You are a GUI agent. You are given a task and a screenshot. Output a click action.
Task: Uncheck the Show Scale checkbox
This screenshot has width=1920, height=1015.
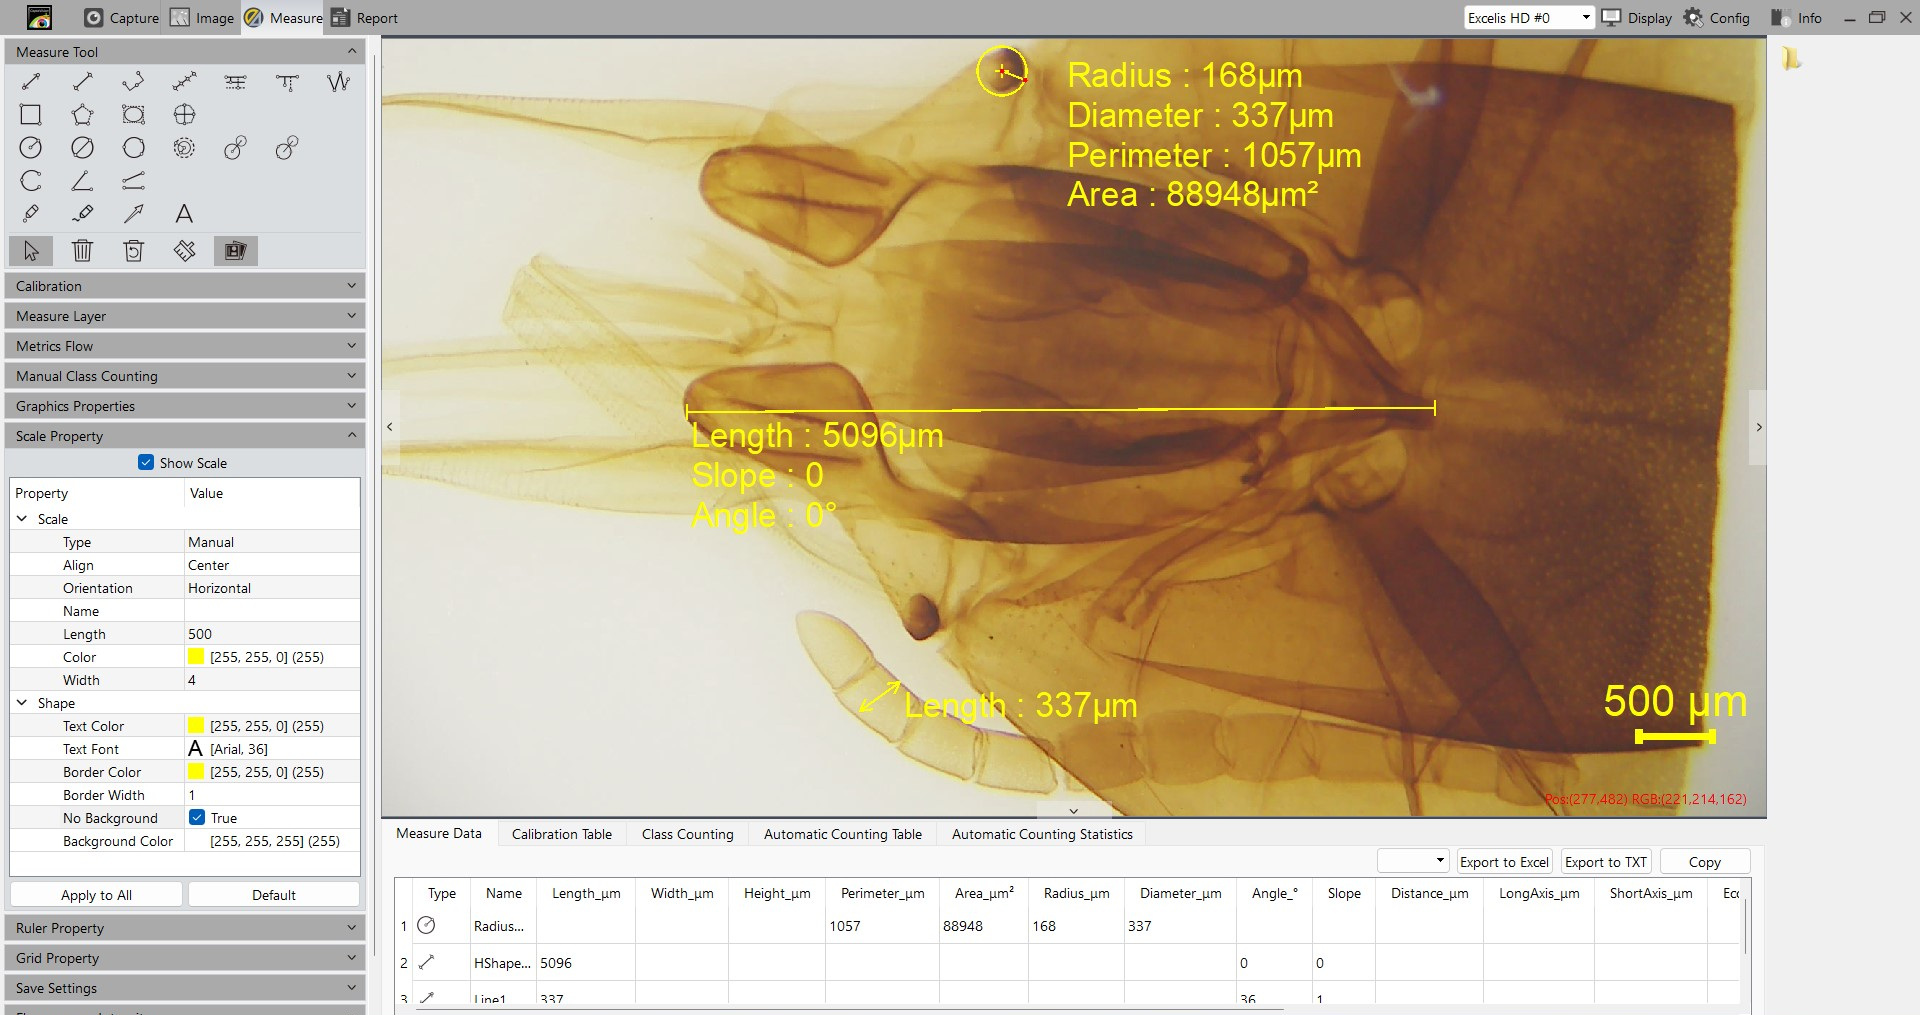click(146, 463)
